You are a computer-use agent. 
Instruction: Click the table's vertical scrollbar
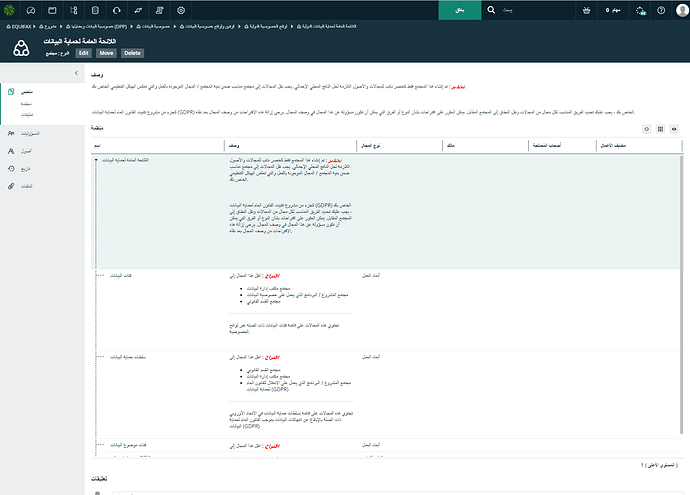pyautogui.click(x=682, y=295)
